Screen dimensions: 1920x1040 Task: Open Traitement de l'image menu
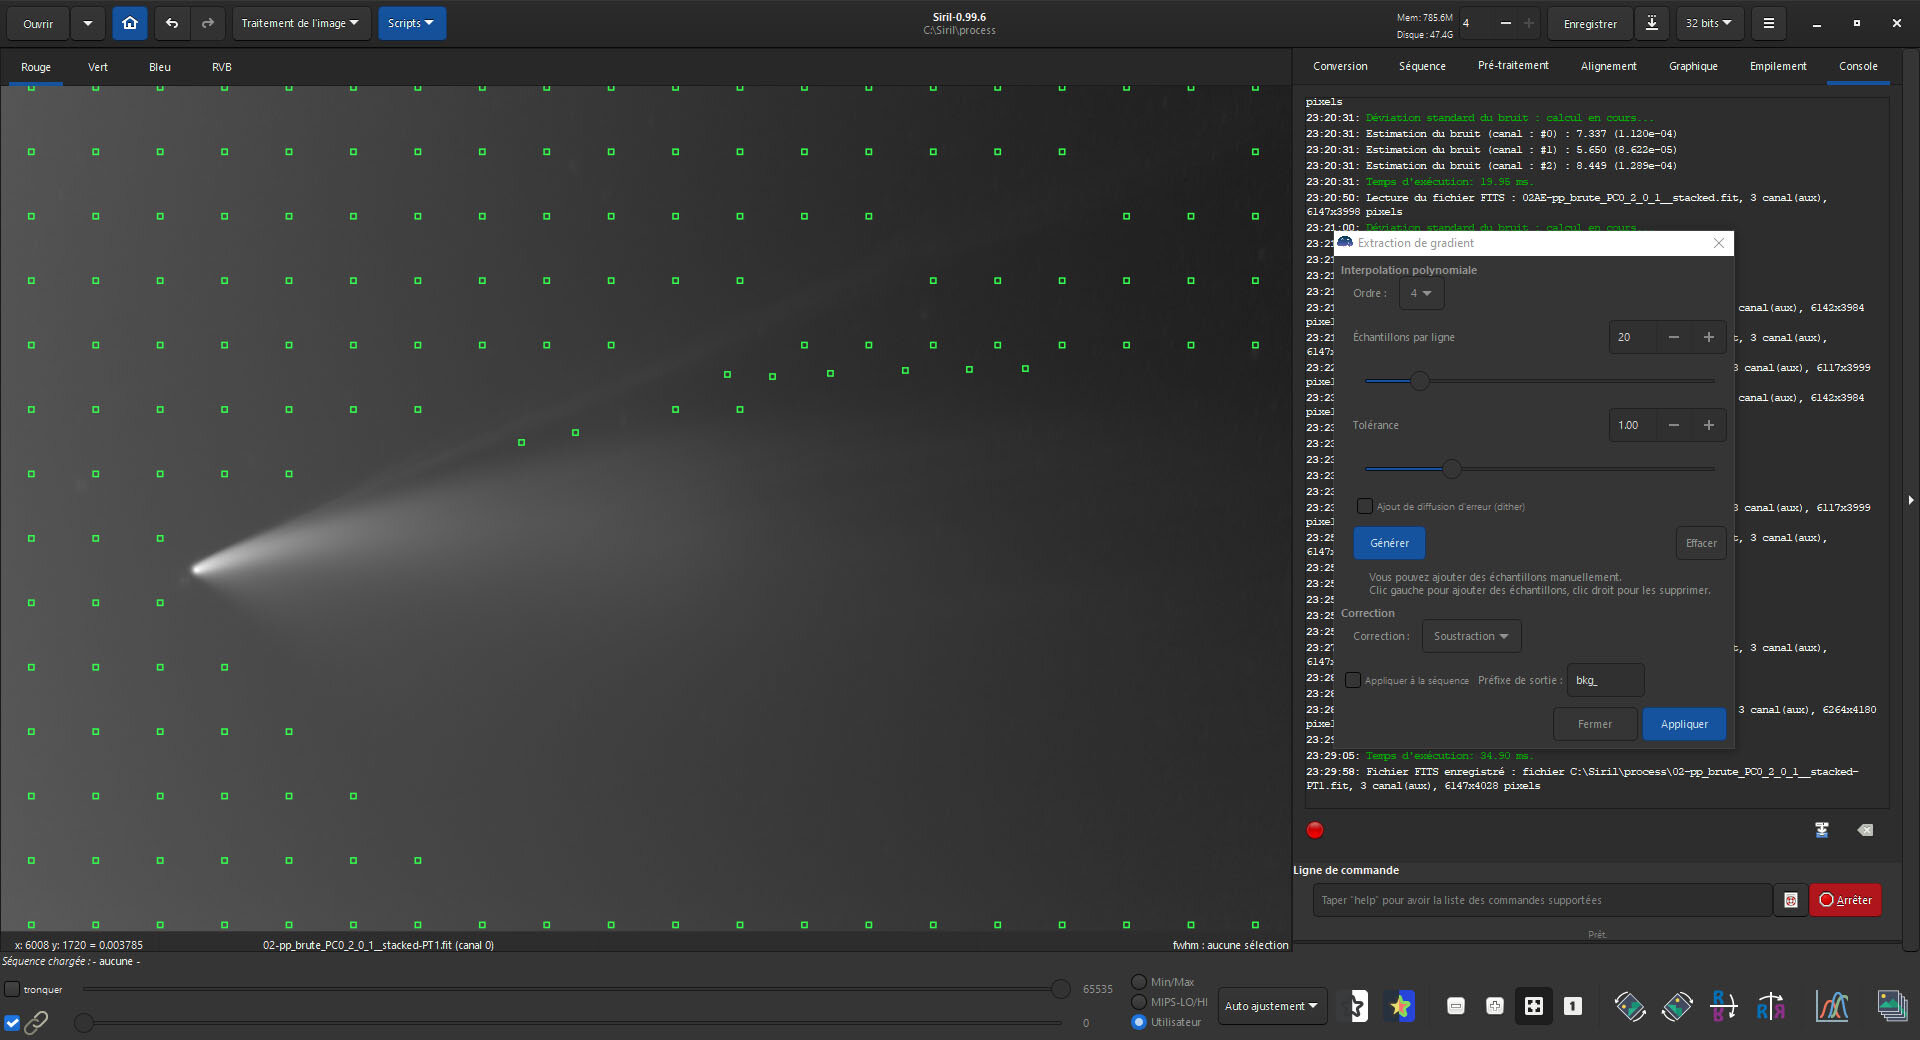301,23
